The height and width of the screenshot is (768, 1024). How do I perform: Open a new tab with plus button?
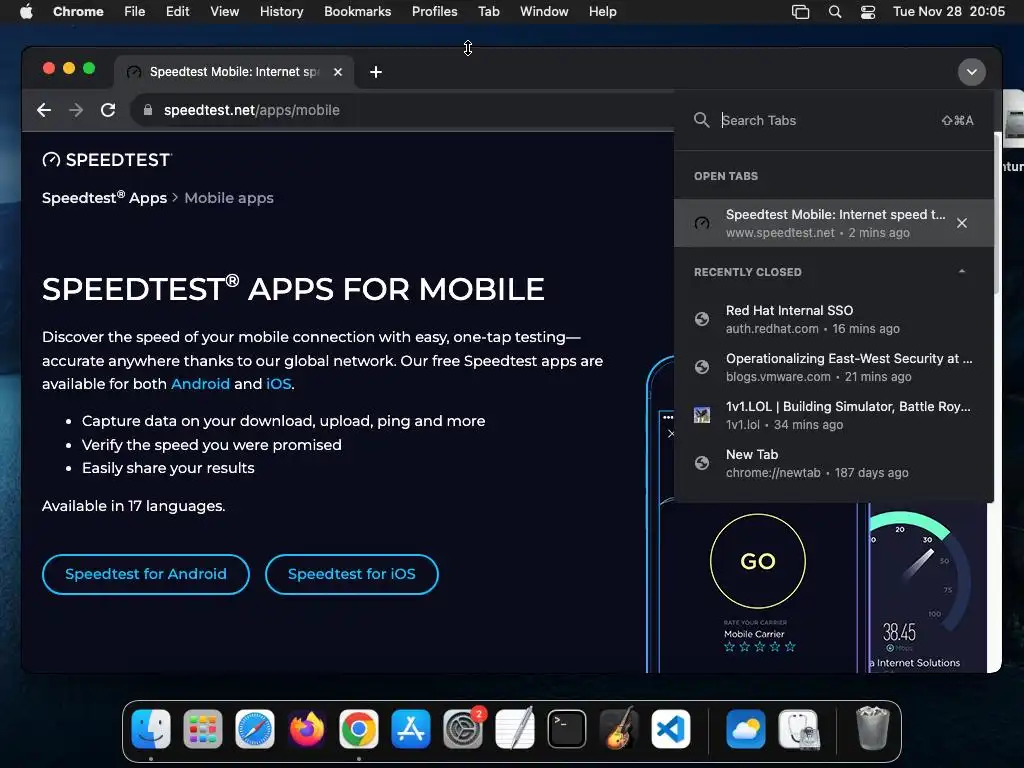[376, 72]
